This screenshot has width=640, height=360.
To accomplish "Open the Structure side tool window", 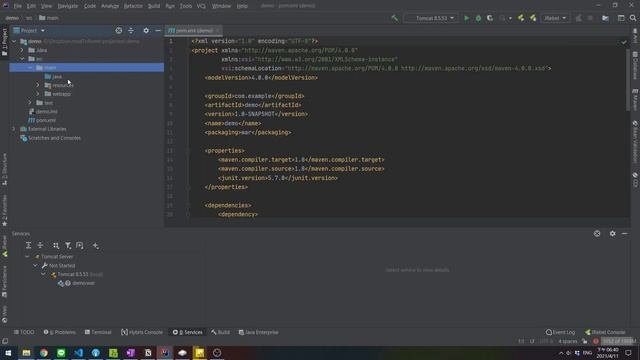I will pos(4,169).
